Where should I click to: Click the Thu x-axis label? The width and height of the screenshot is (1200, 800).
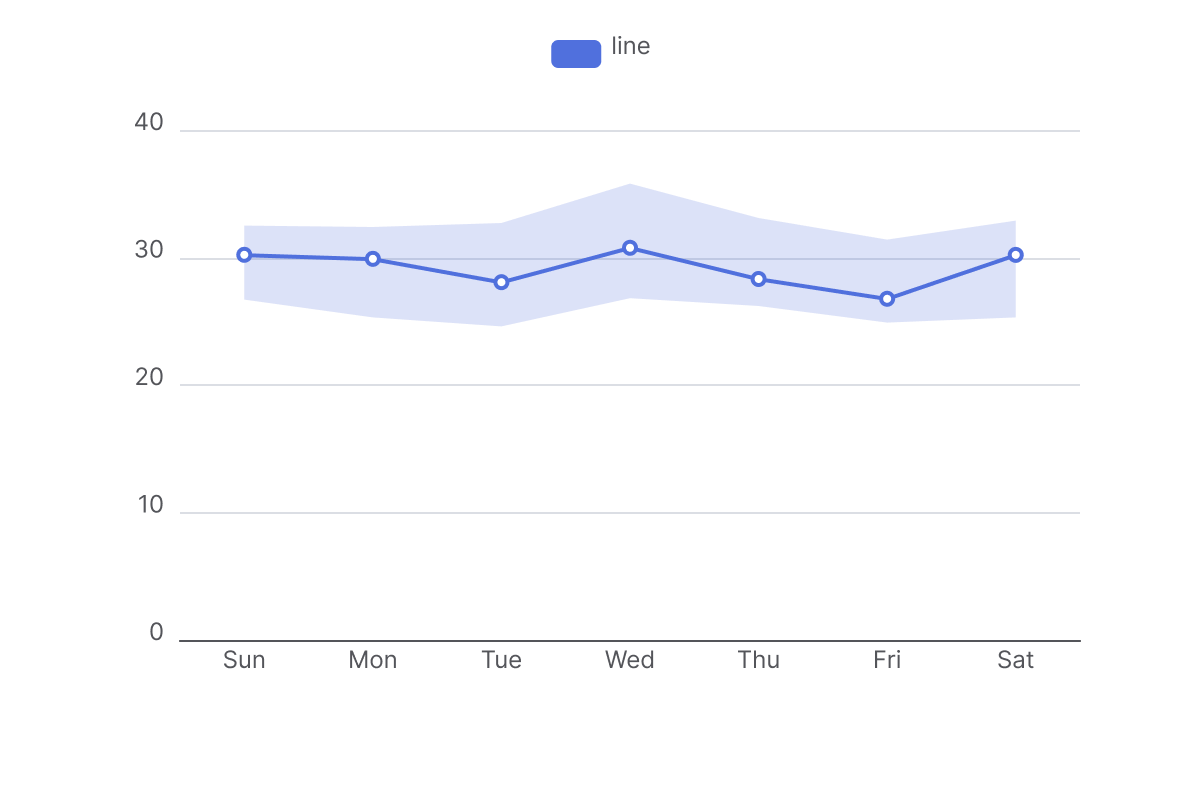759,660
